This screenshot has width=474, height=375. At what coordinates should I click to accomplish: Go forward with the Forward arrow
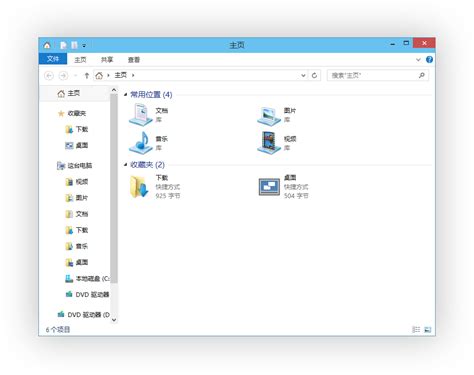pyautogui.click(x=63, y=76)
